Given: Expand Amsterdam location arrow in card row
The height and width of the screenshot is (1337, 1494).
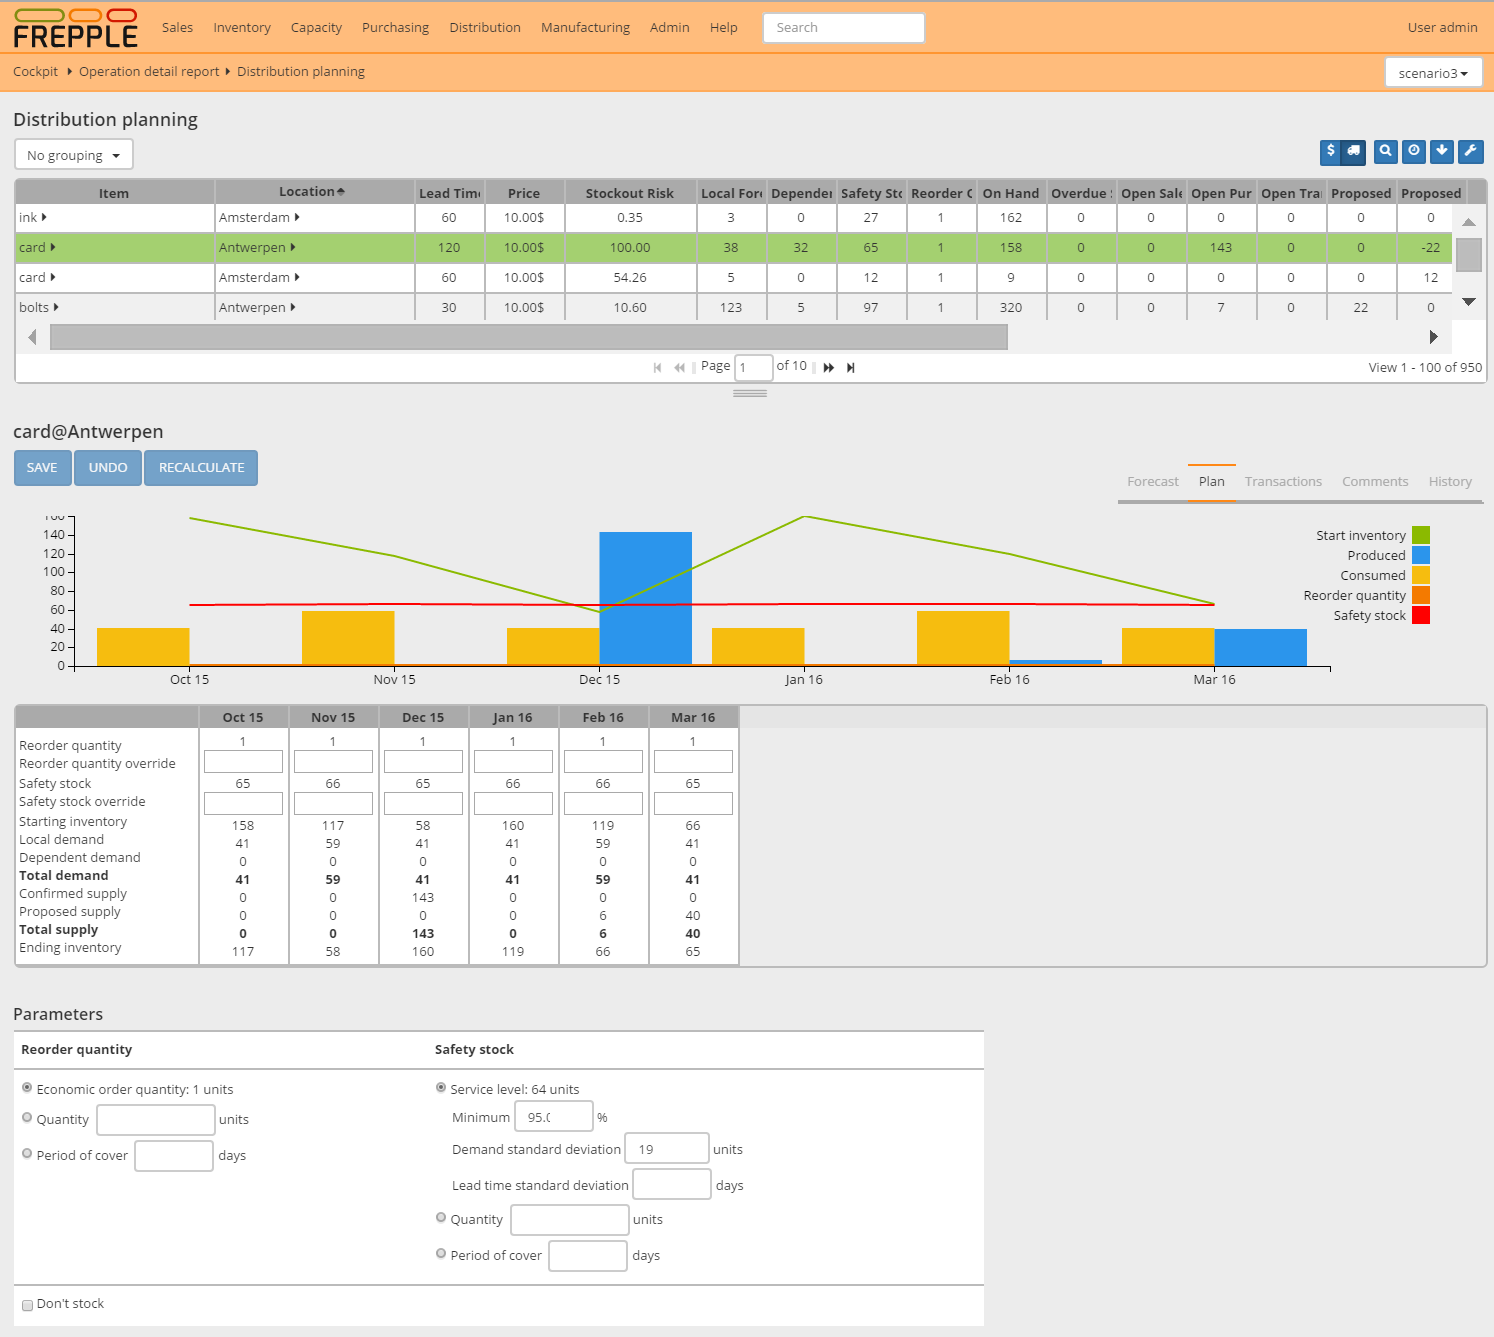Looking at the screenshot, I should click(x=297, y=277).
